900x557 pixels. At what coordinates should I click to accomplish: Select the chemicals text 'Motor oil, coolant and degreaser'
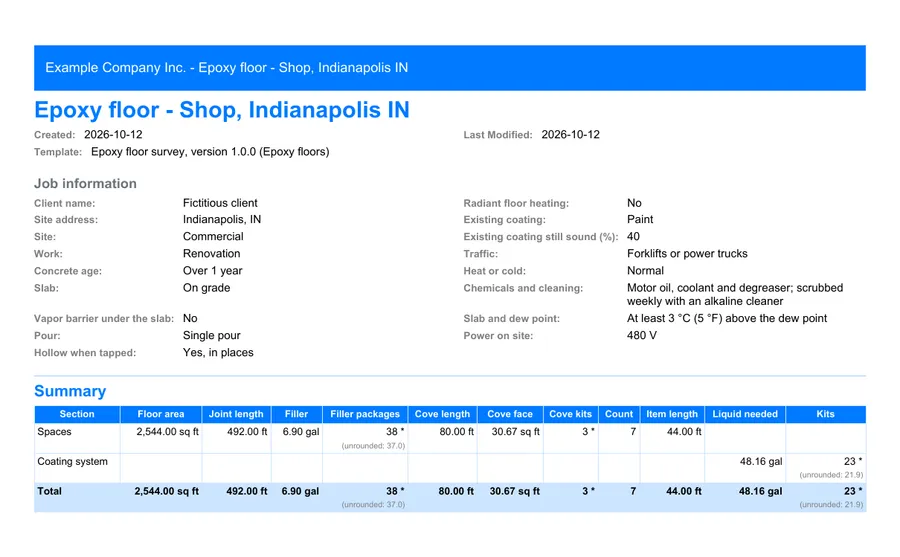pyautogui.click(x=708, y=288)
